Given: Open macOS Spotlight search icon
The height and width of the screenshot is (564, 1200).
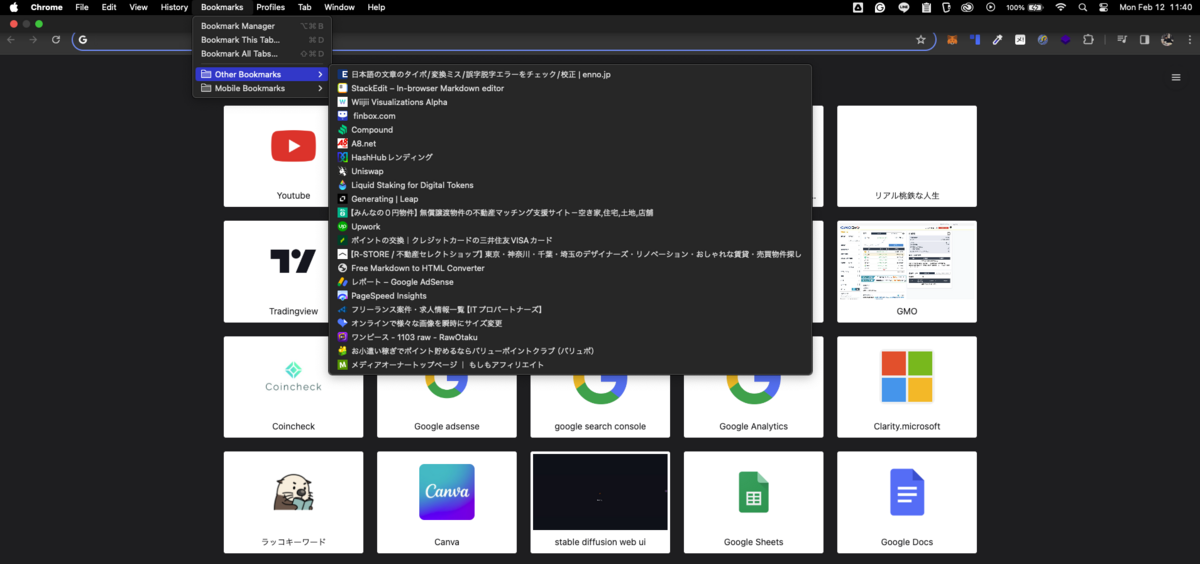Looking at the screenshot, I should click(1083, 7).
